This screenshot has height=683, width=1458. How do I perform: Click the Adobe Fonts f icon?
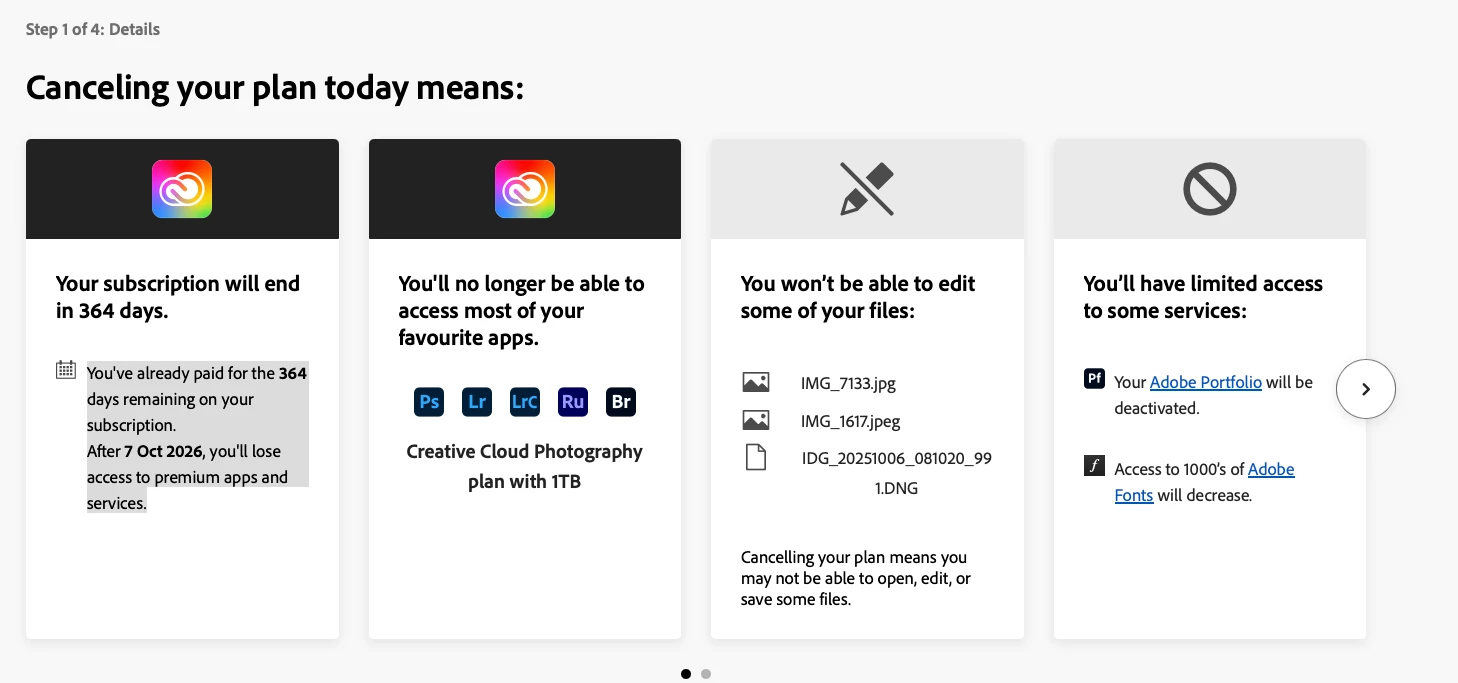click(x=1095, y=466)
